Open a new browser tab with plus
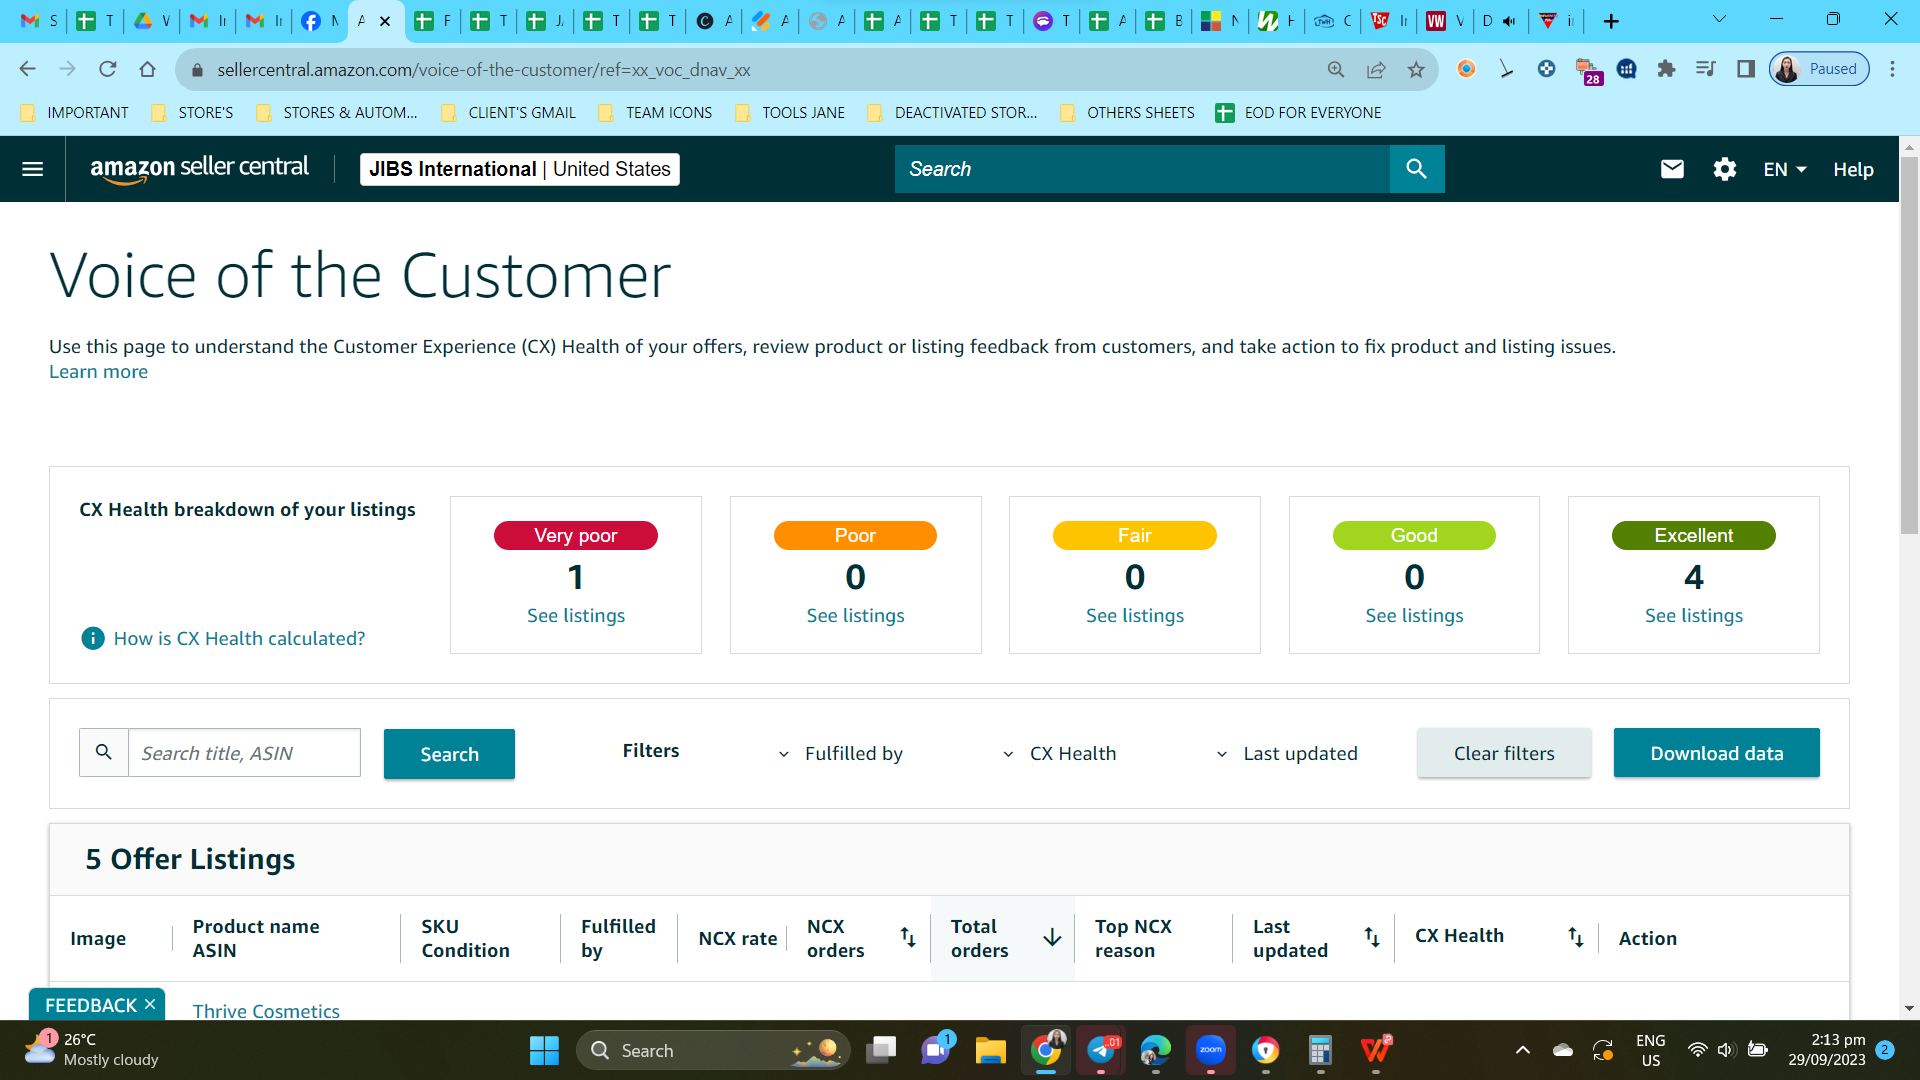Image resolution: width=1920 pixels, height=1080 pixels. coord(1611,21)
